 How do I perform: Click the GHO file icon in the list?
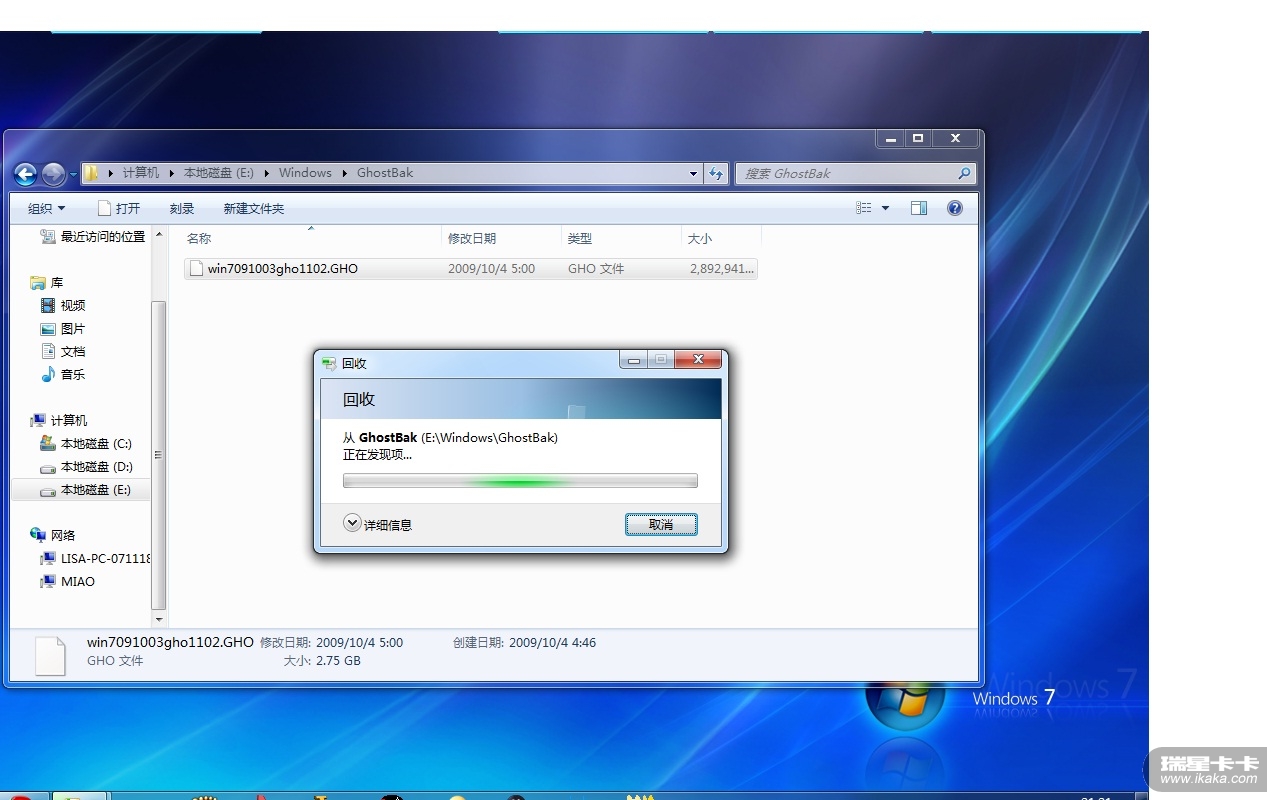196,268
